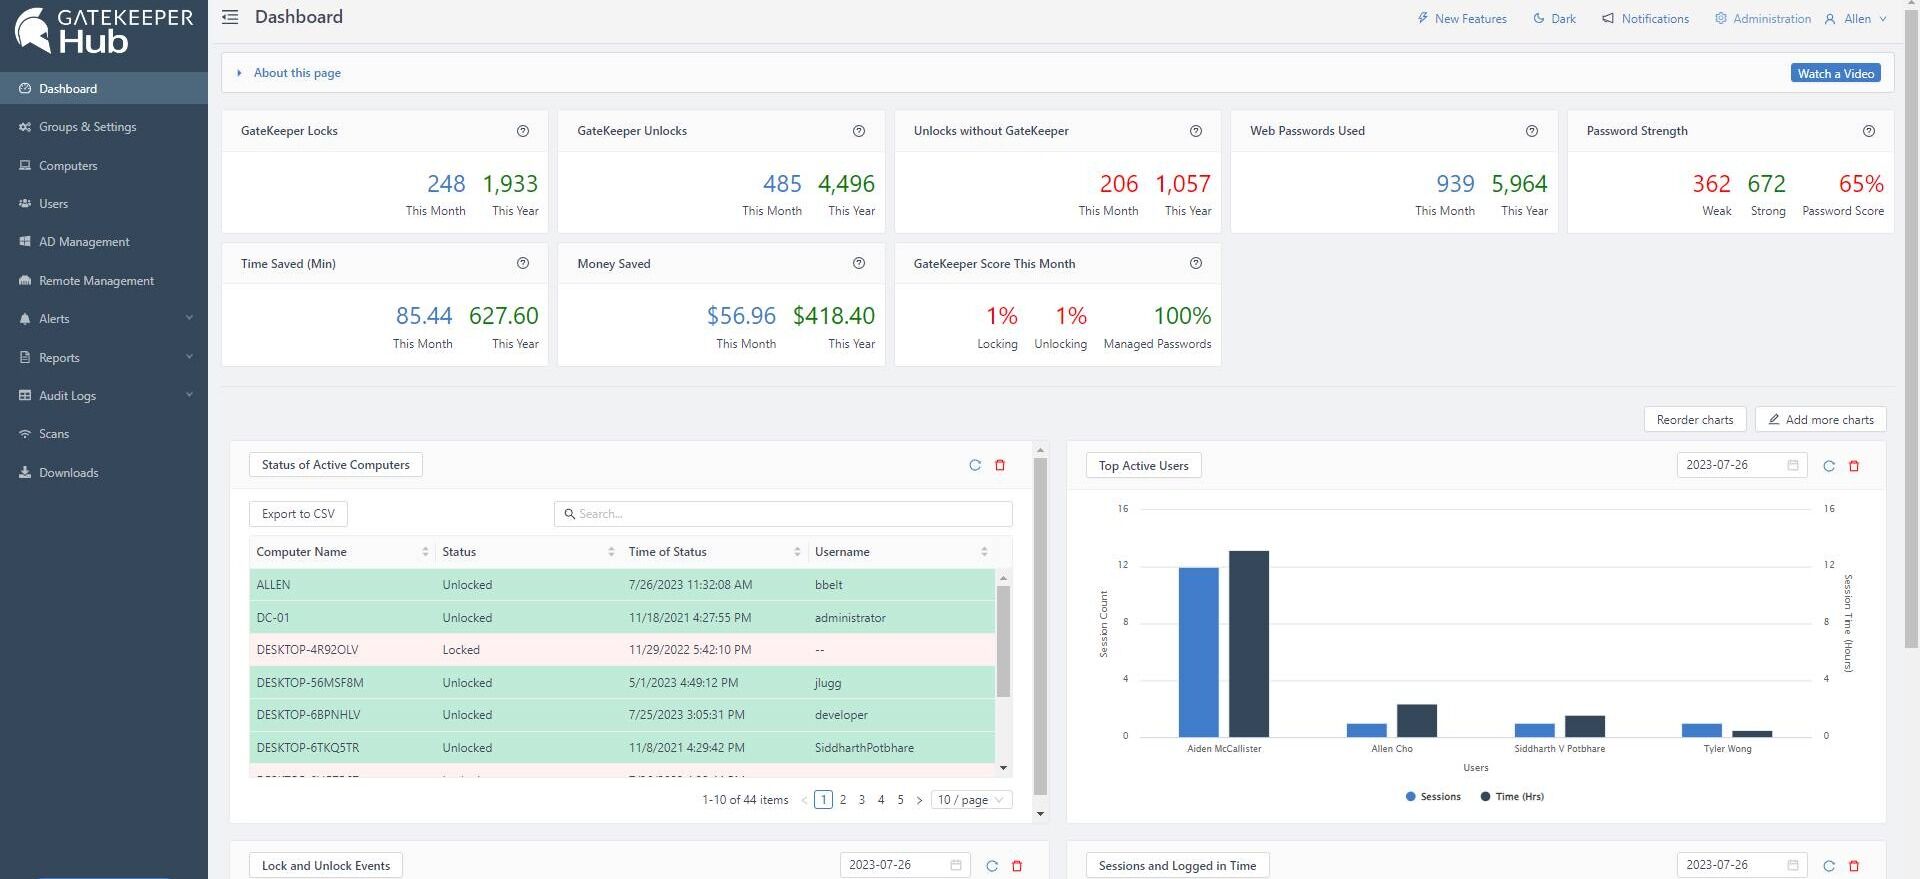The height and width of the screenshot is (879, 1920).
Task: Expand the About this page section
Action: coord(289,73)
